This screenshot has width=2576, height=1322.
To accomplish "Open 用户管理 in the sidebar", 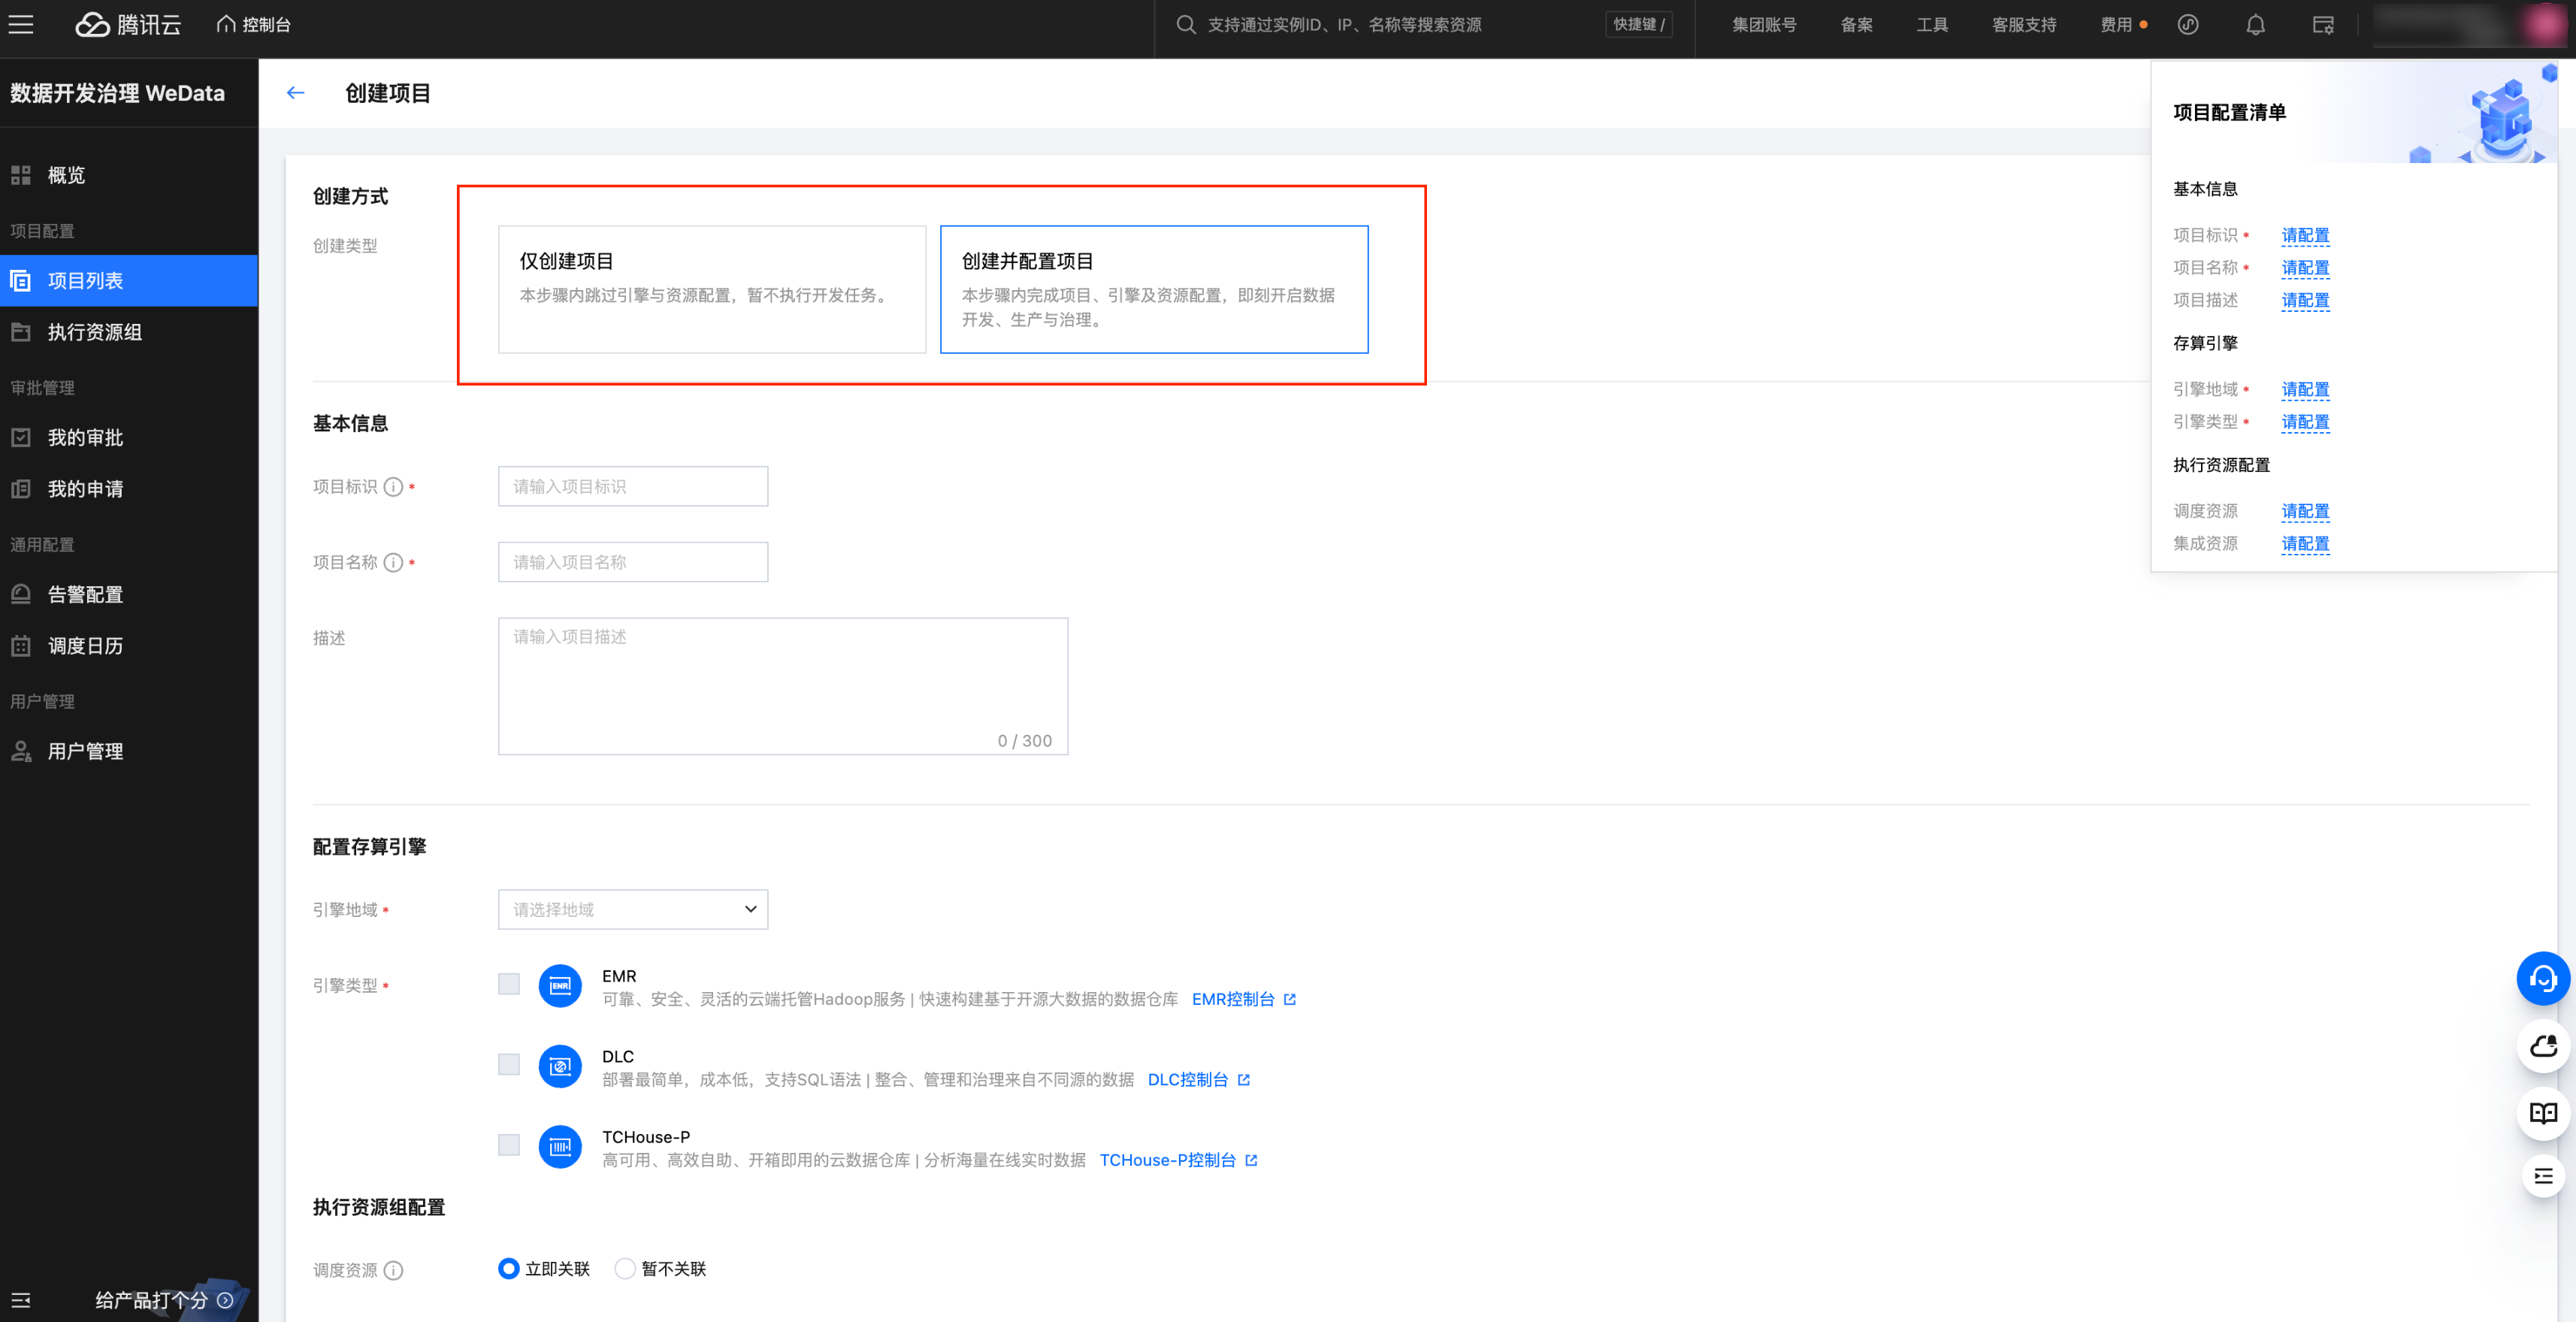I will coord(129,751).
